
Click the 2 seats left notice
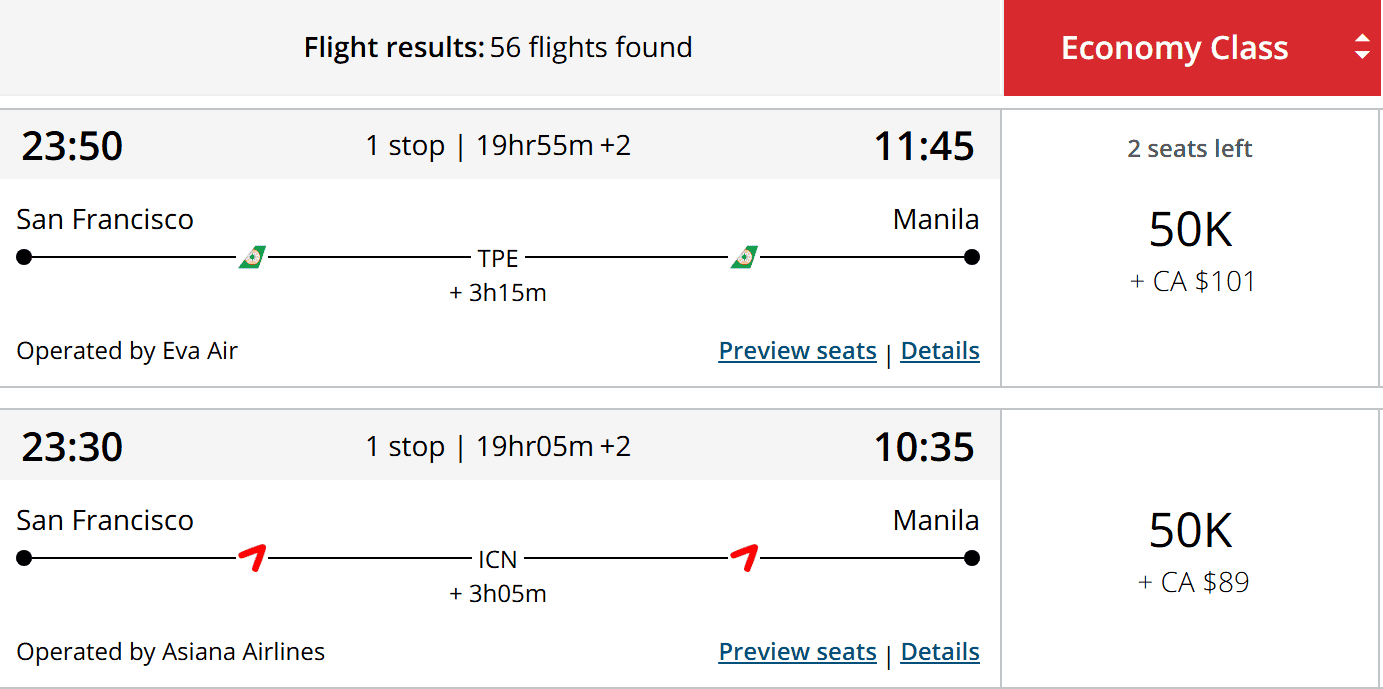pos(1189,148)
